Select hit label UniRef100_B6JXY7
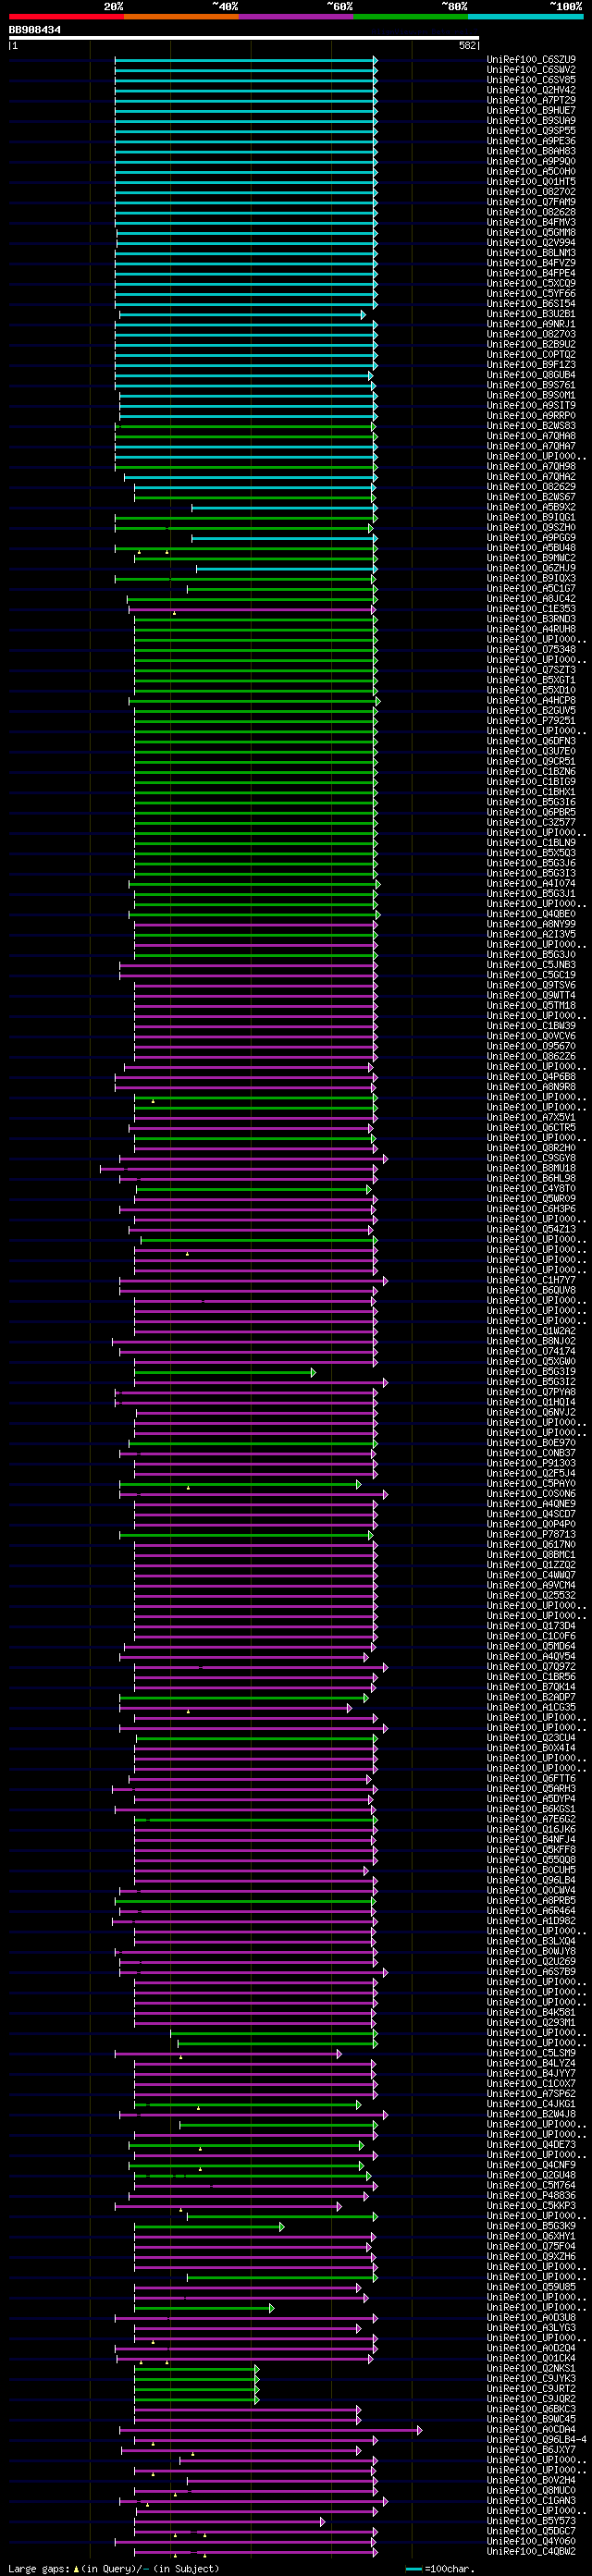592x2576 pixels. point(531,2449)
